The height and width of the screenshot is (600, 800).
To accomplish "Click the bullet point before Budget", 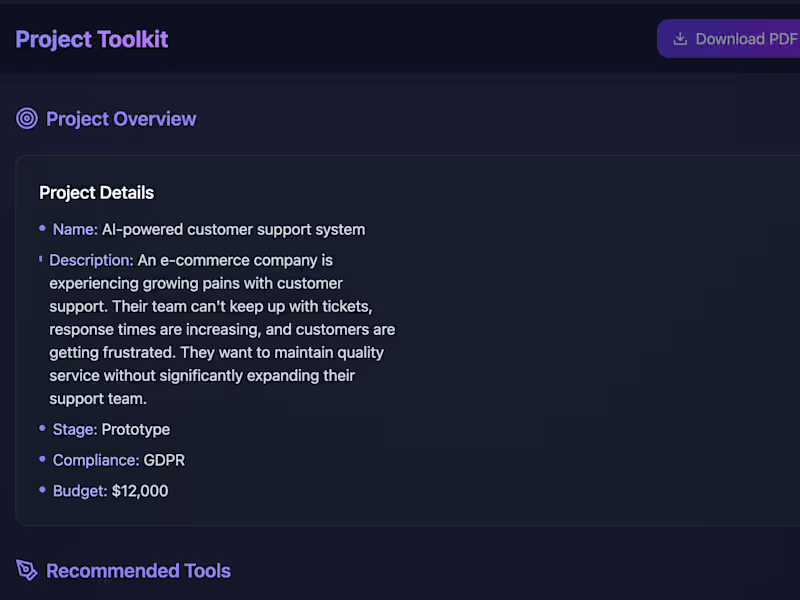I will [42, 490].
